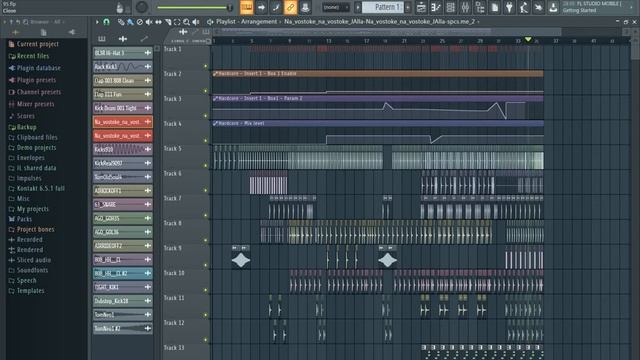Adjust the green master volume slider
This screenshot has width=640, height=360.
(194, 7)
